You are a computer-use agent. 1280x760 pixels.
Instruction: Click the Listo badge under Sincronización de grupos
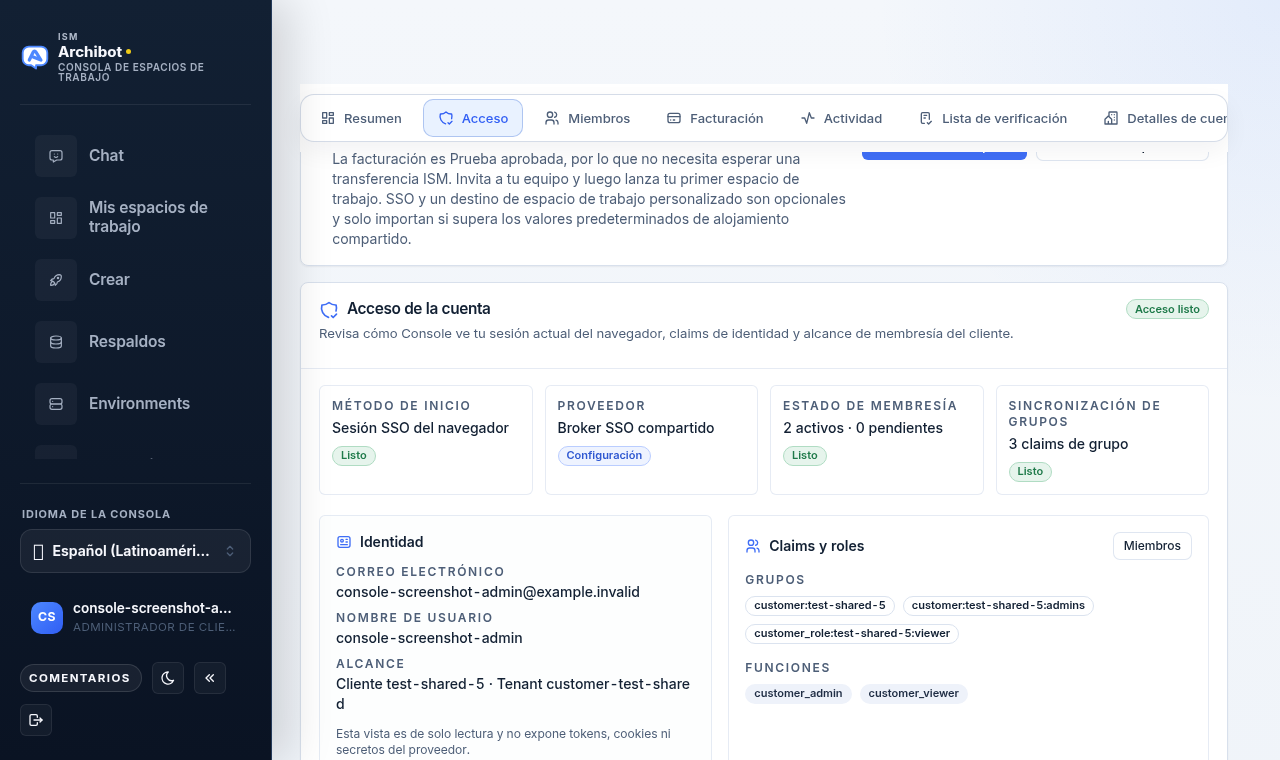click(x=1030, y=471)
